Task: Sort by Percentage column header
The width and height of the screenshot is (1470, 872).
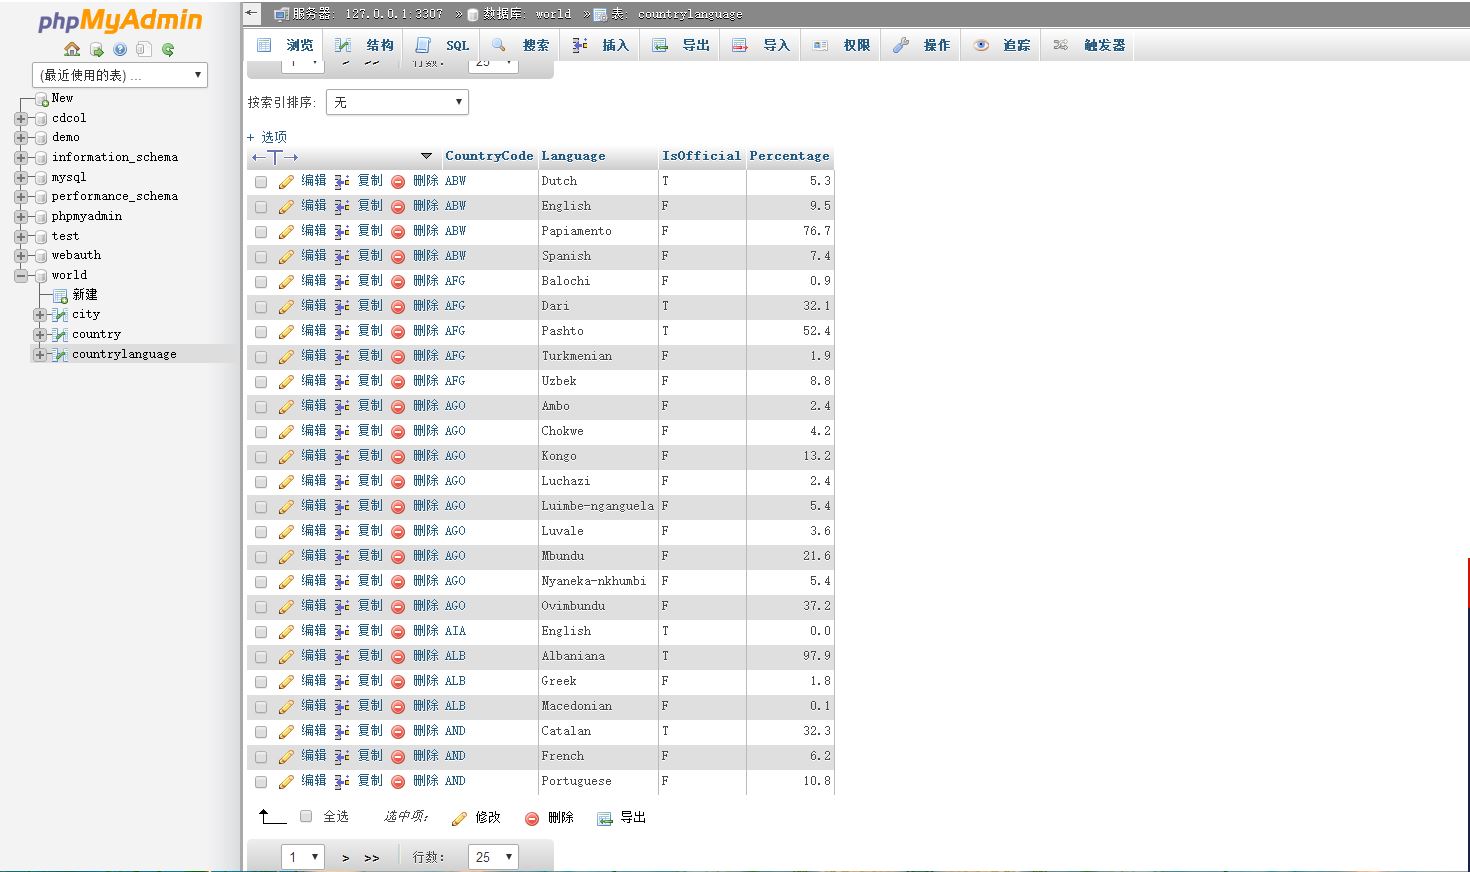Action: pos(789,156)
